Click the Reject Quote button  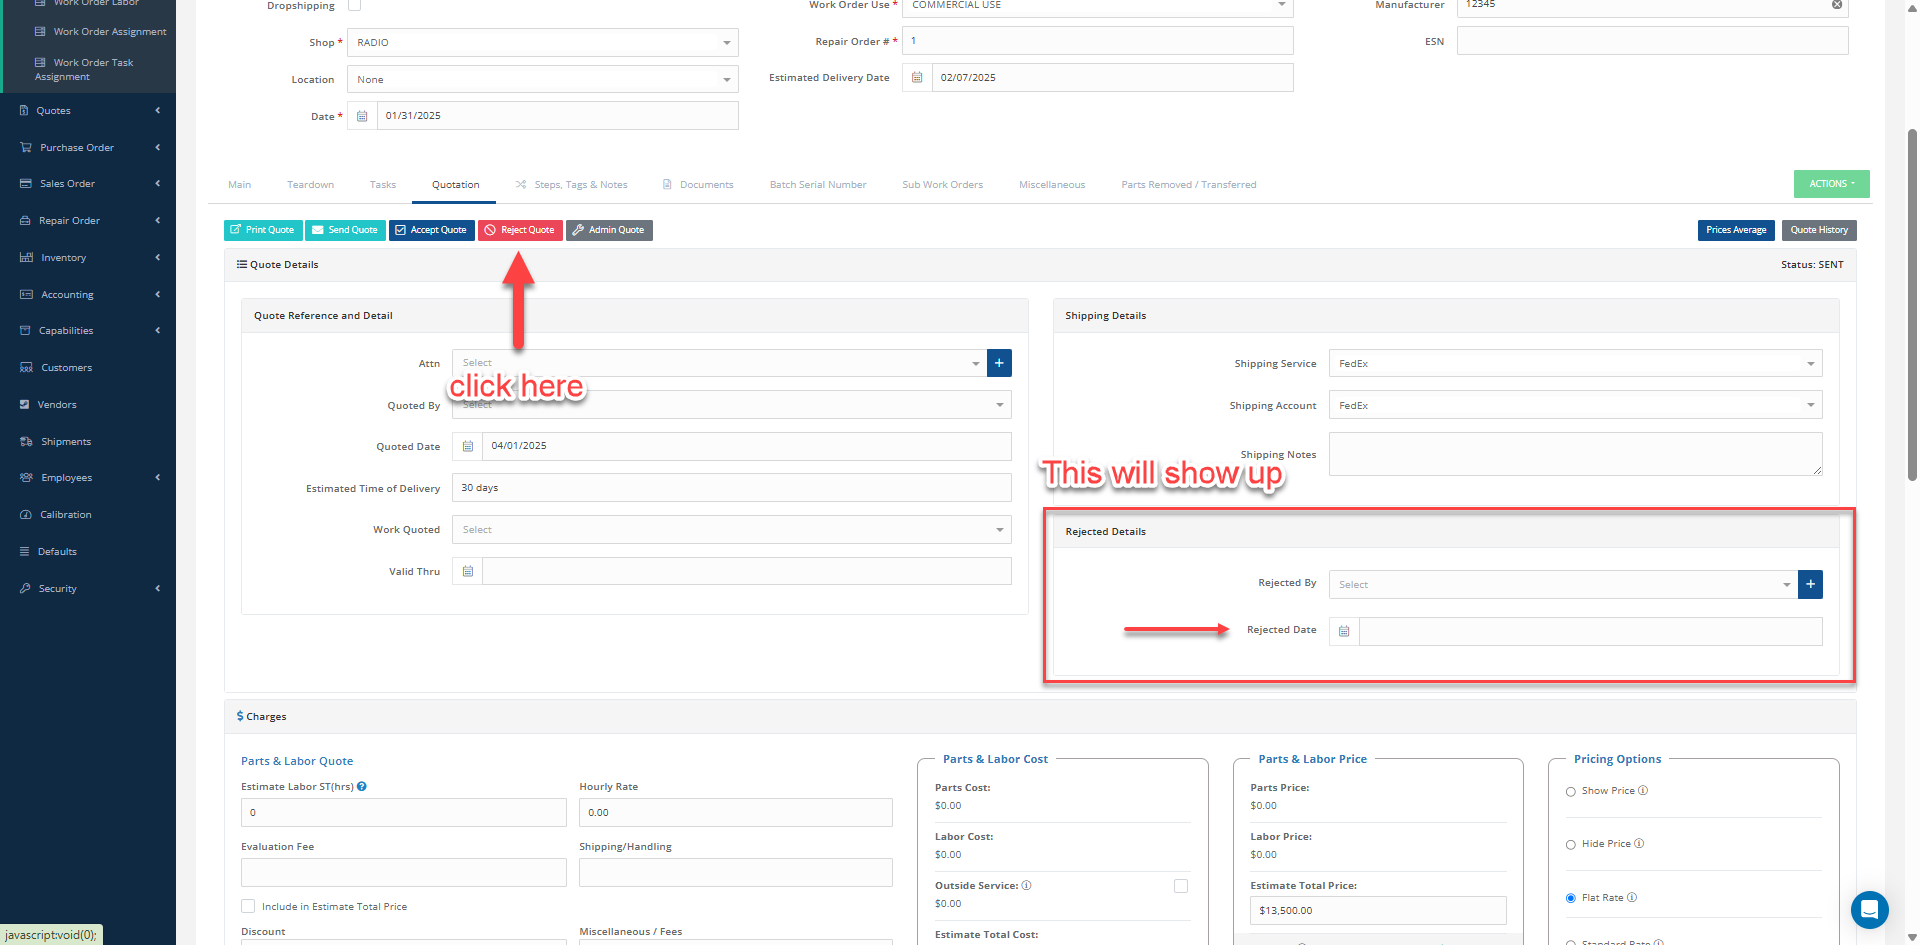click(520, 230)
